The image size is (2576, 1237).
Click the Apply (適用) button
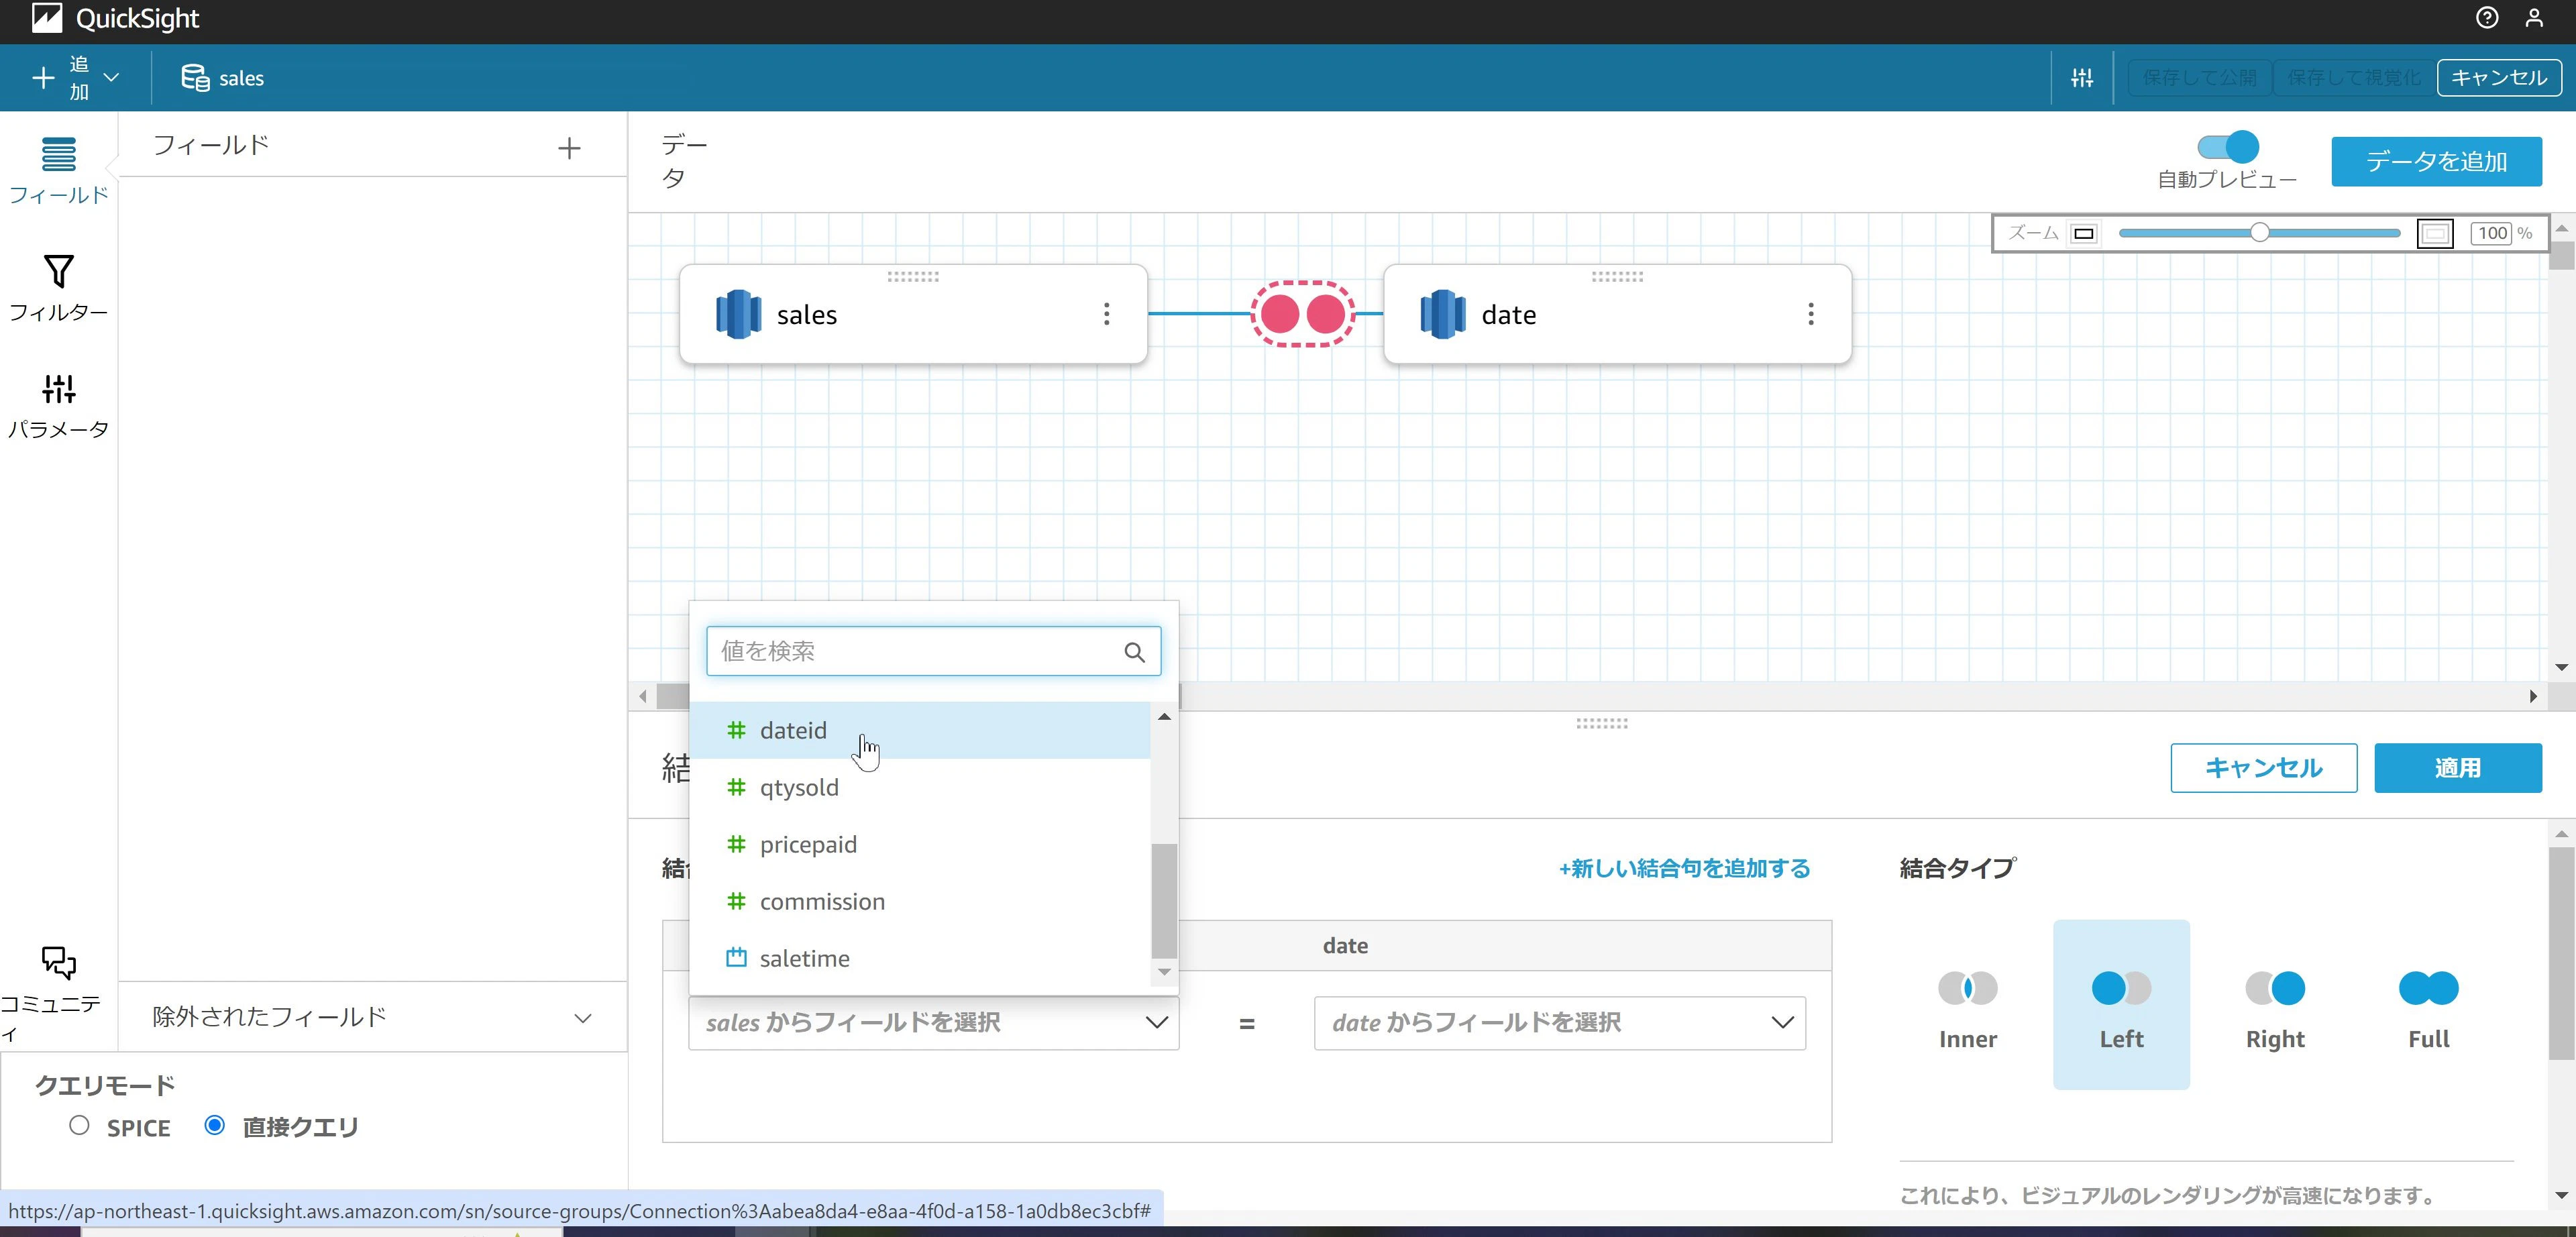2457,768
